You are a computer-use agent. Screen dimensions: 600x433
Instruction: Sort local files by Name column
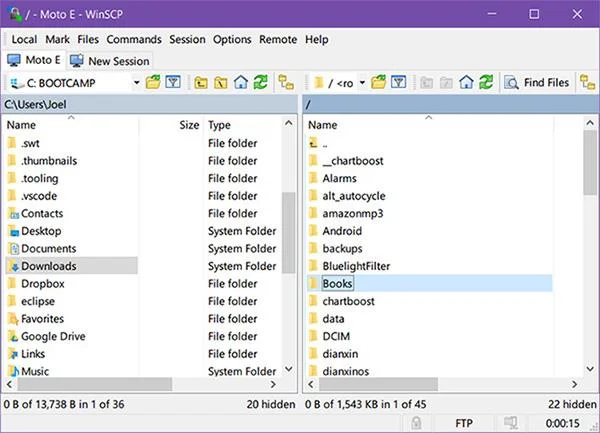(x=71, y=125)
